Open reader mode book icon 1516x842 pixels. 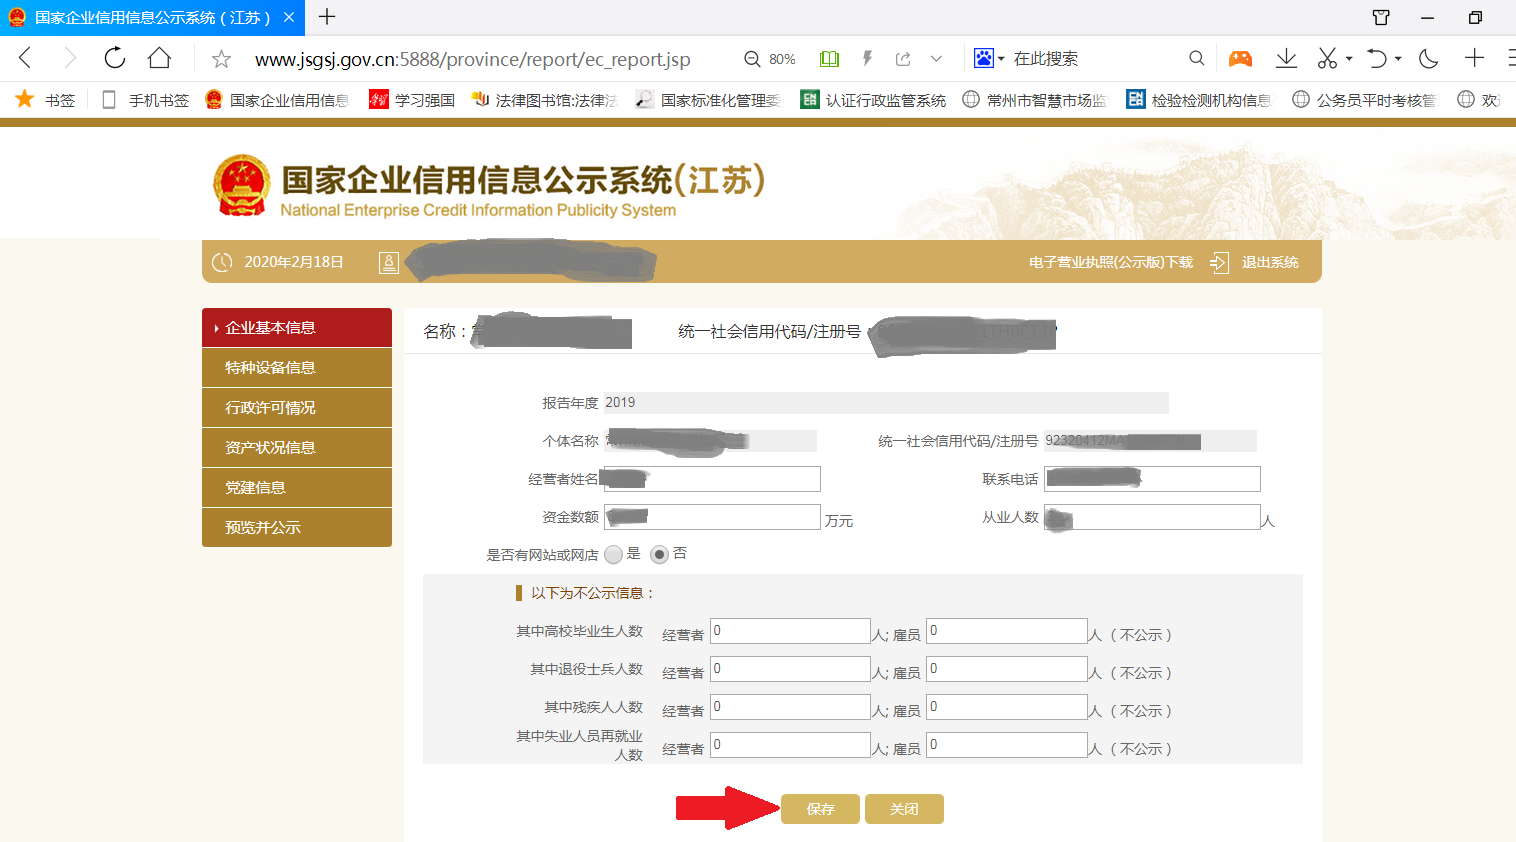829,59
